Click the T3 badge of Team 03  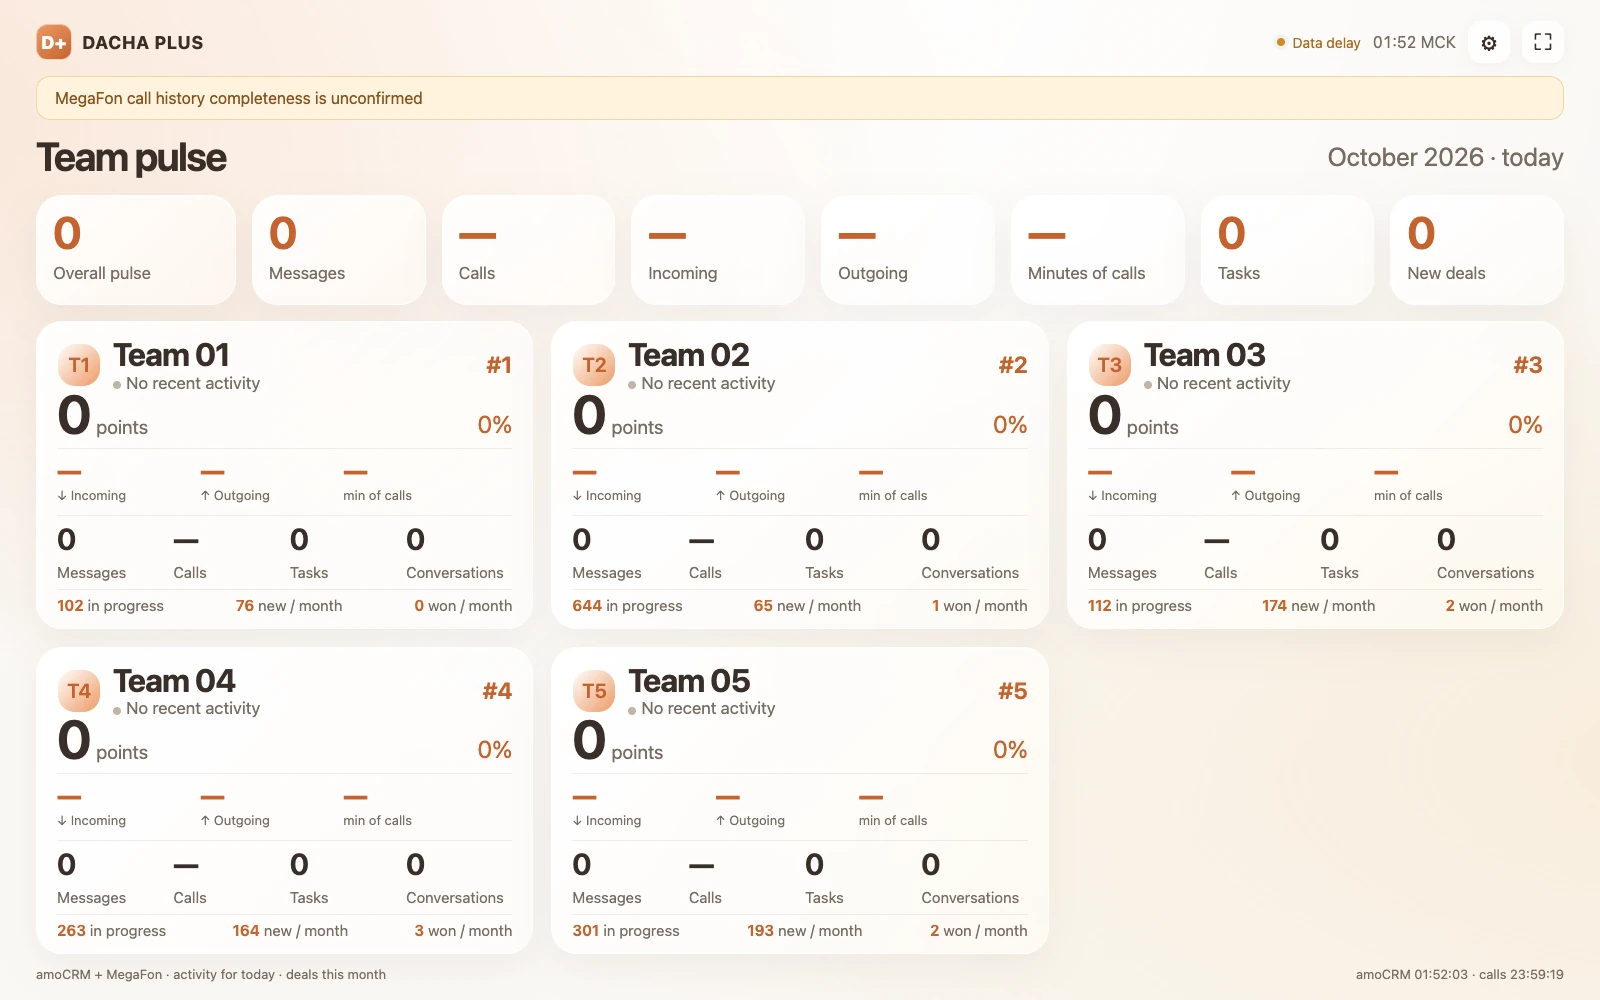click(1110, 365)
